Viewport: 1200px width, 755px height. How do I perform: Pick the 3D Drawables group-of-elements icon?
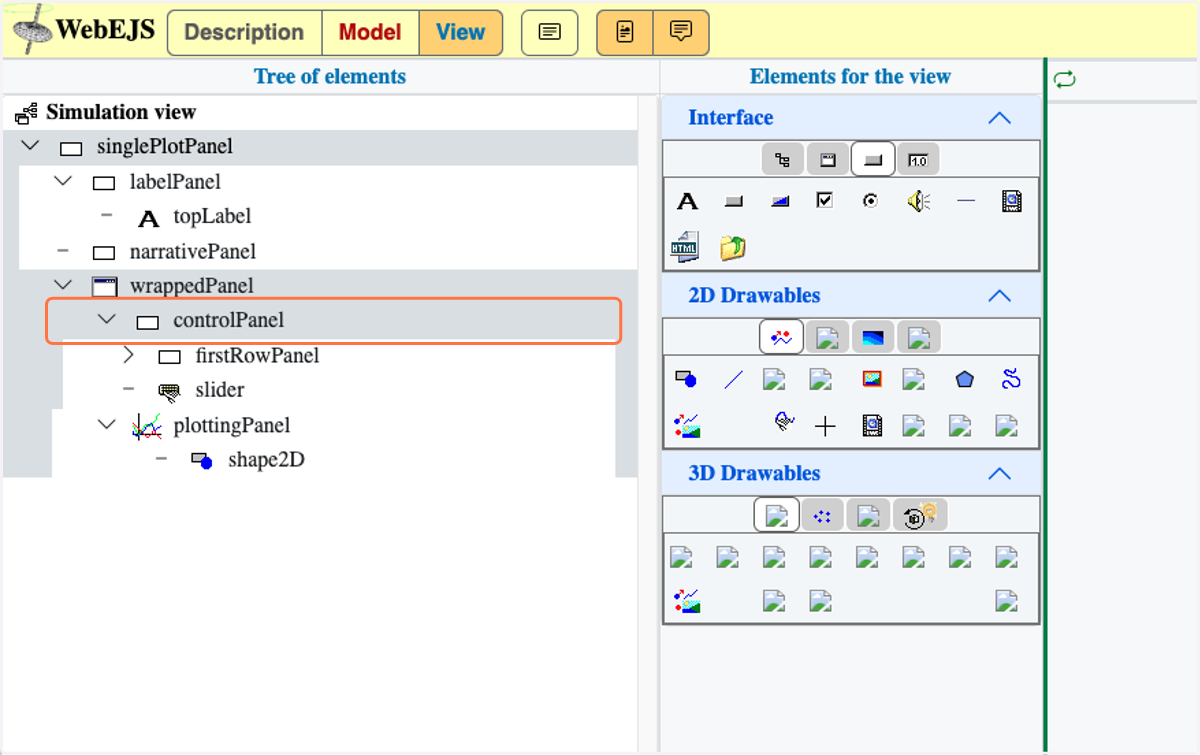click(x=687, y=601)
